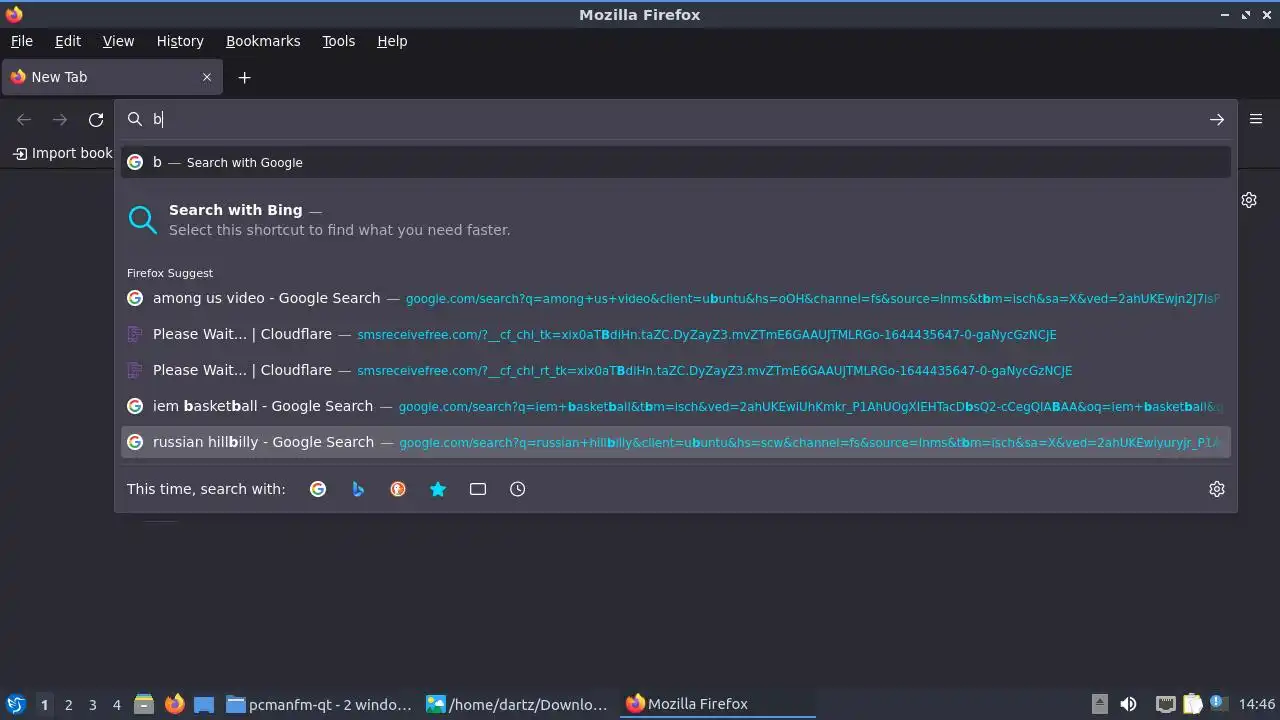
Task: Choose the Search with Bing shortcut
Action: click(676, 220)
